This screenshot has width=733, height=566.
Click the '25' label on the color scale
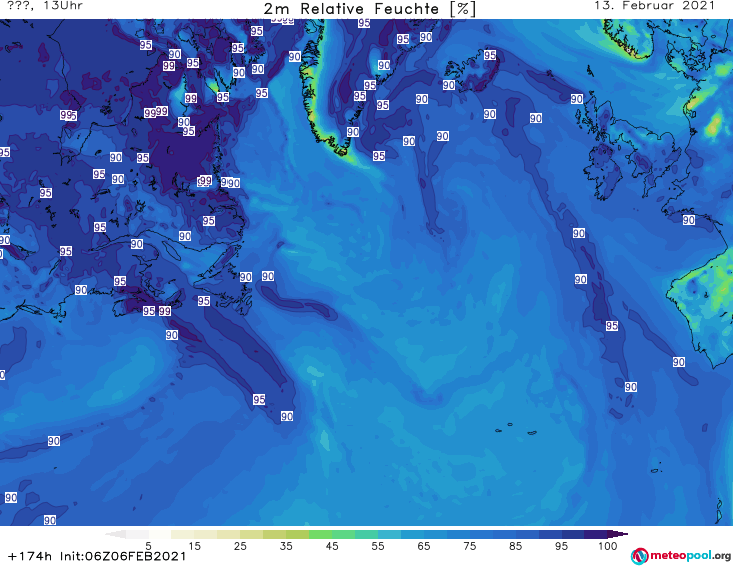(x=240, y=546)
